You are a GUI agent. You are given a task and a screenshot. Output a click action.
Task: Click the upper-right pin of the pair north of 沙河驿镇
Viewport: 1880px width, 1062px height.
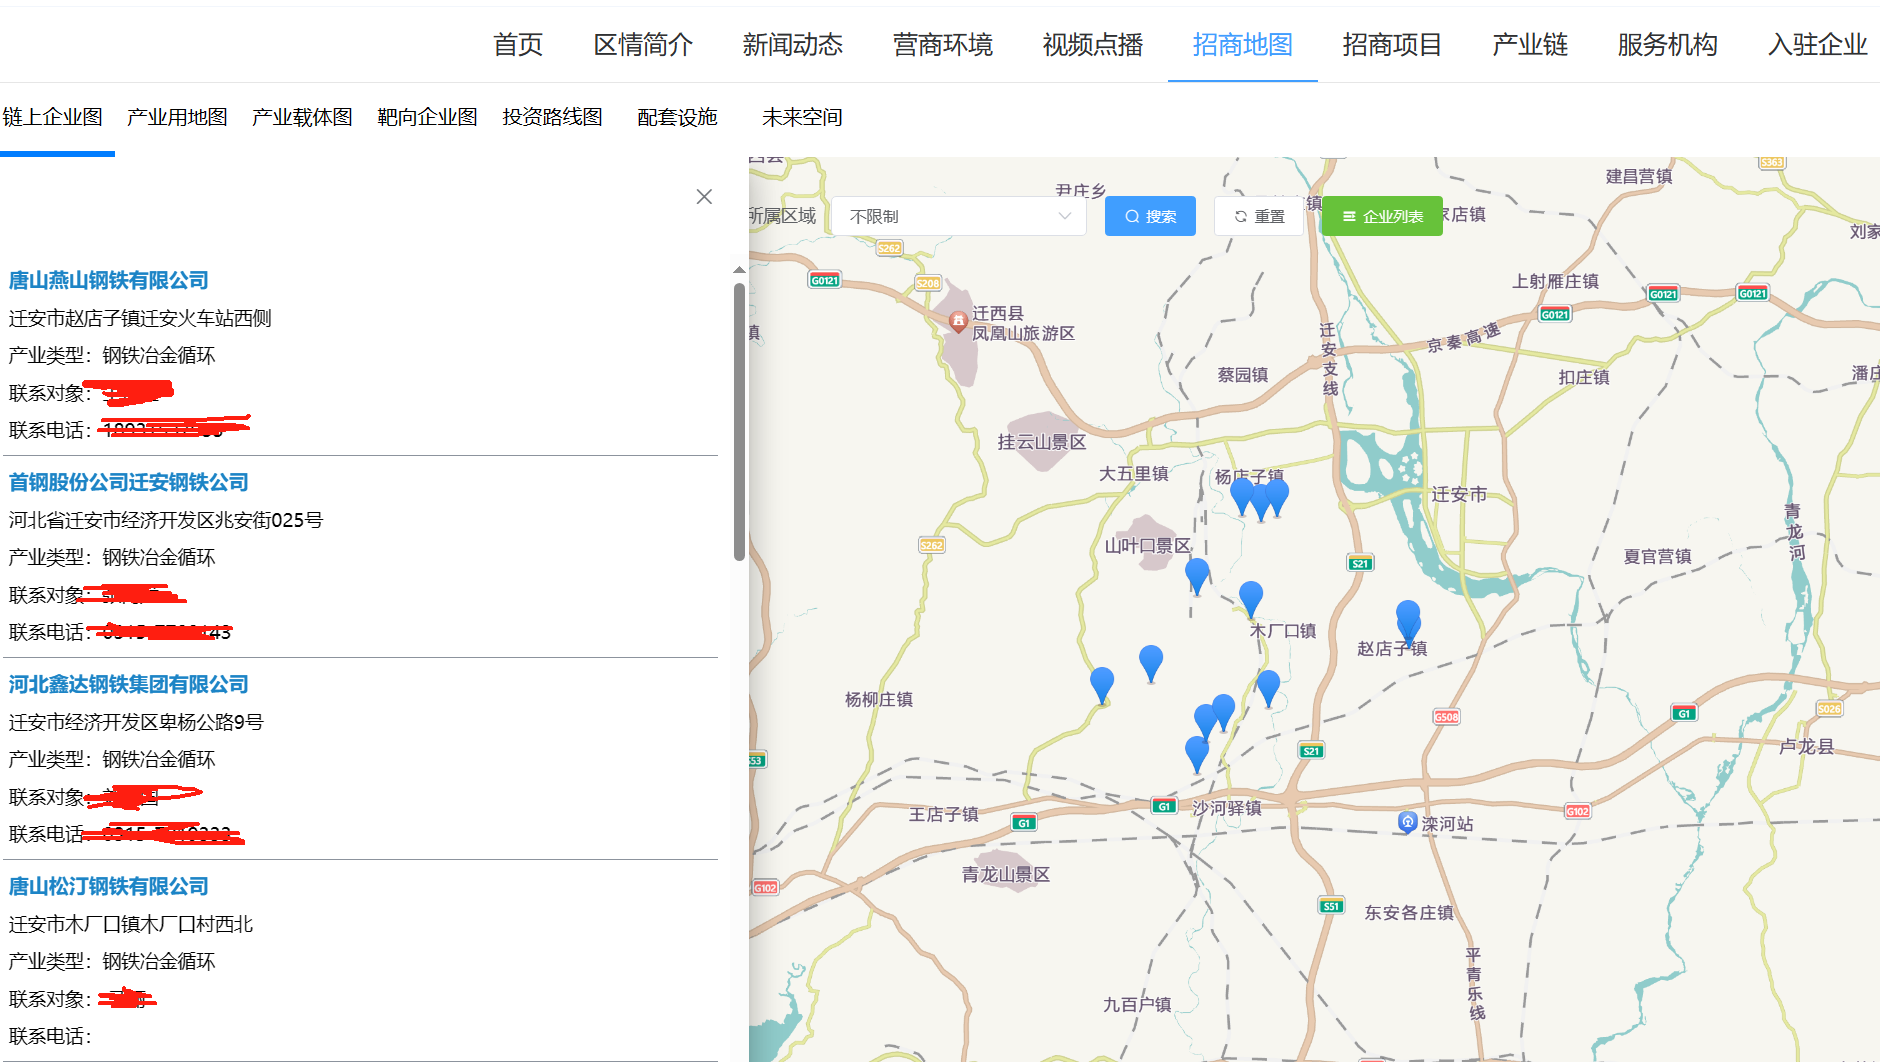(1223, 711)
